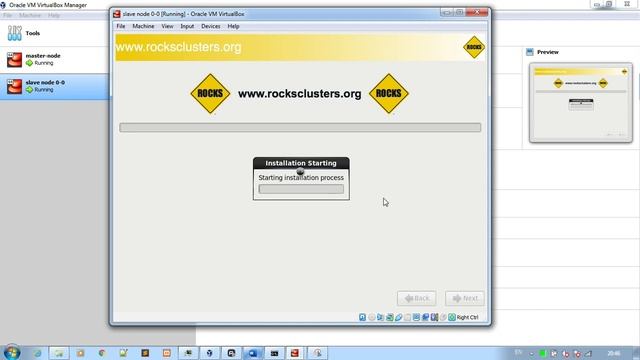The width and height of the screenshot is (640, 360).
Task: Click the keyboard capture icon beside Right Ctrl
Action: 452,317
